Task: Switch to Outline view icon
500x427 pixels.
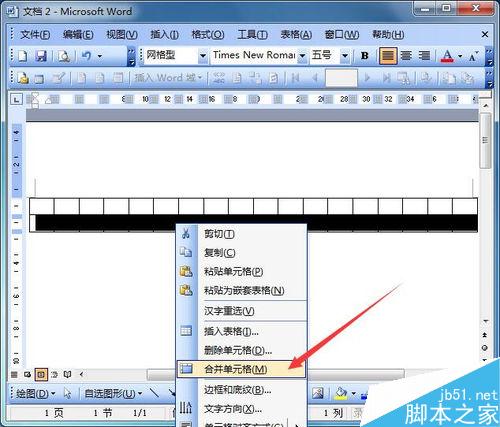Action: (x=54, y=375)
